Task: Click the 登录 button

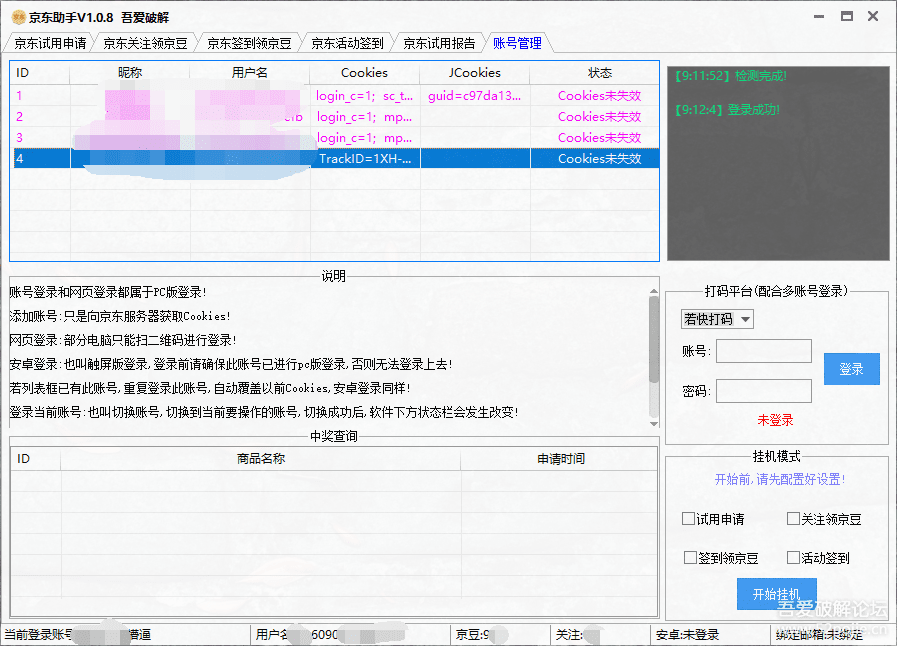Action: (851, 369)
